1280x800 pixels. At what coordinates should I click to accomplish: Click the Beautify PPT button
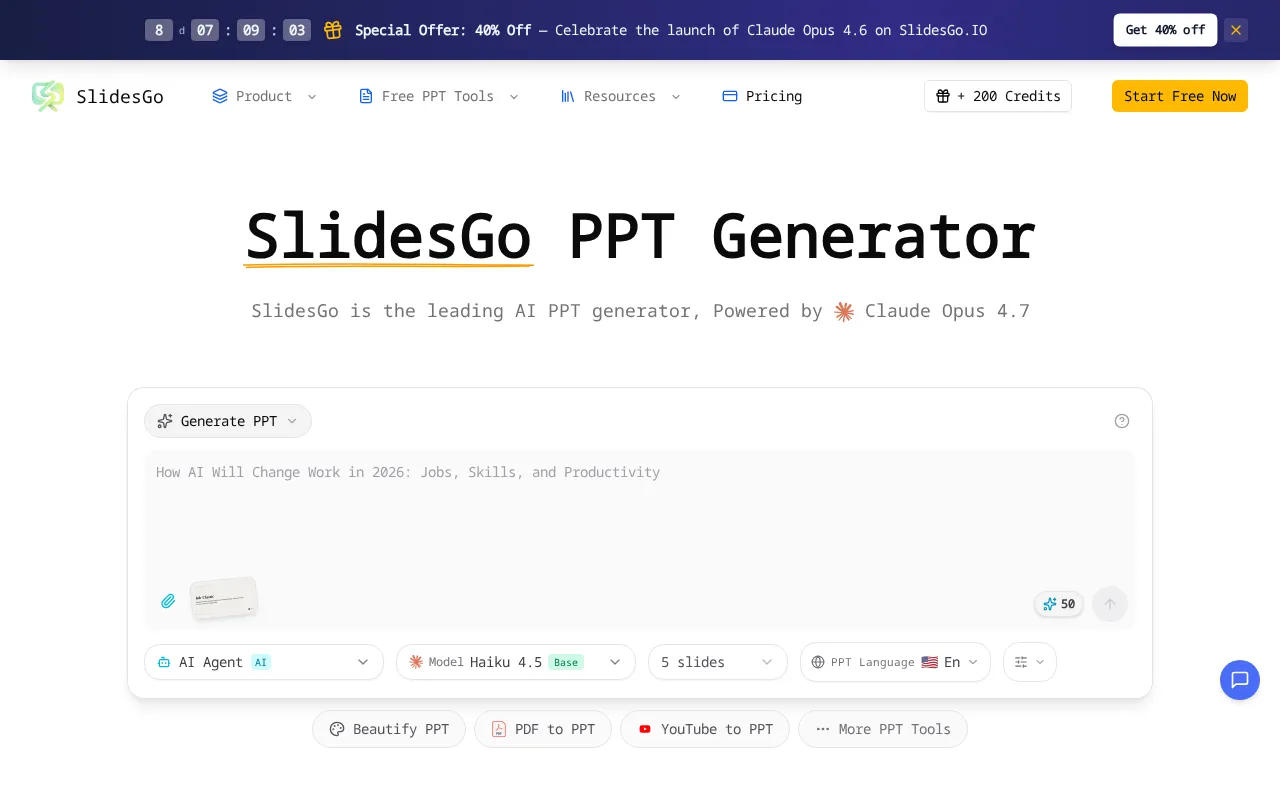[389, 729]
